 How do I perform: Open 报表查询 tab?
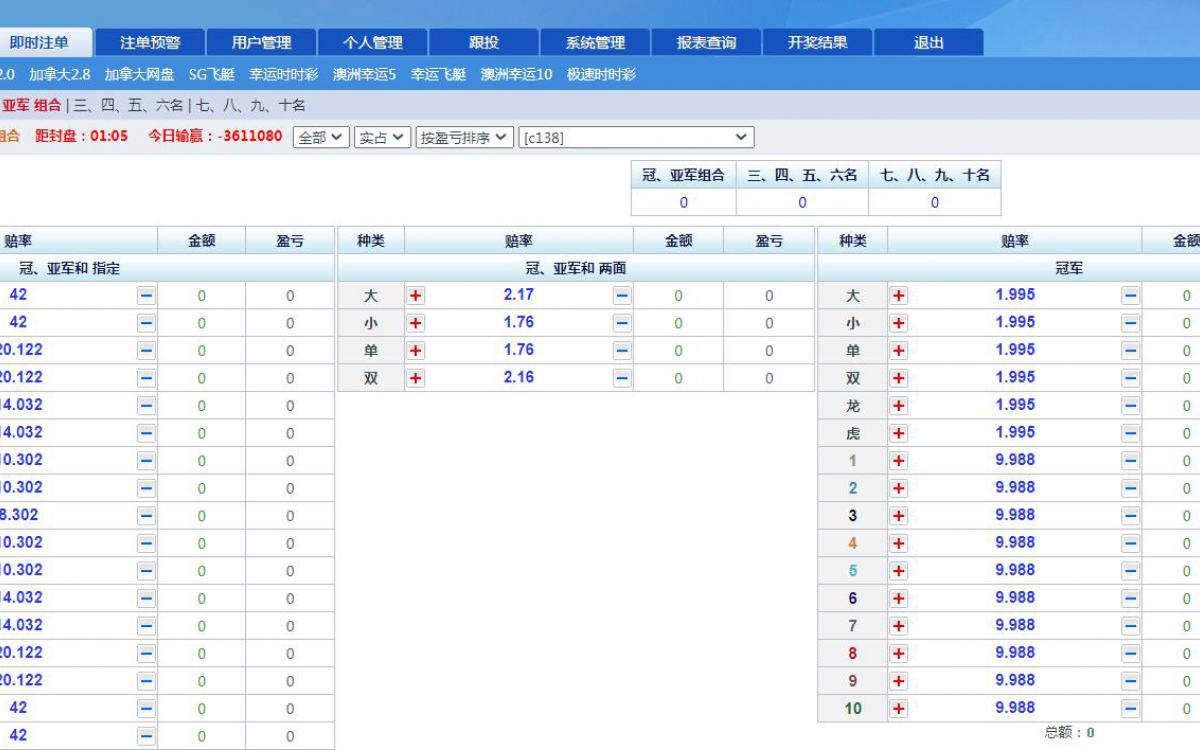[x=706, y=42]
